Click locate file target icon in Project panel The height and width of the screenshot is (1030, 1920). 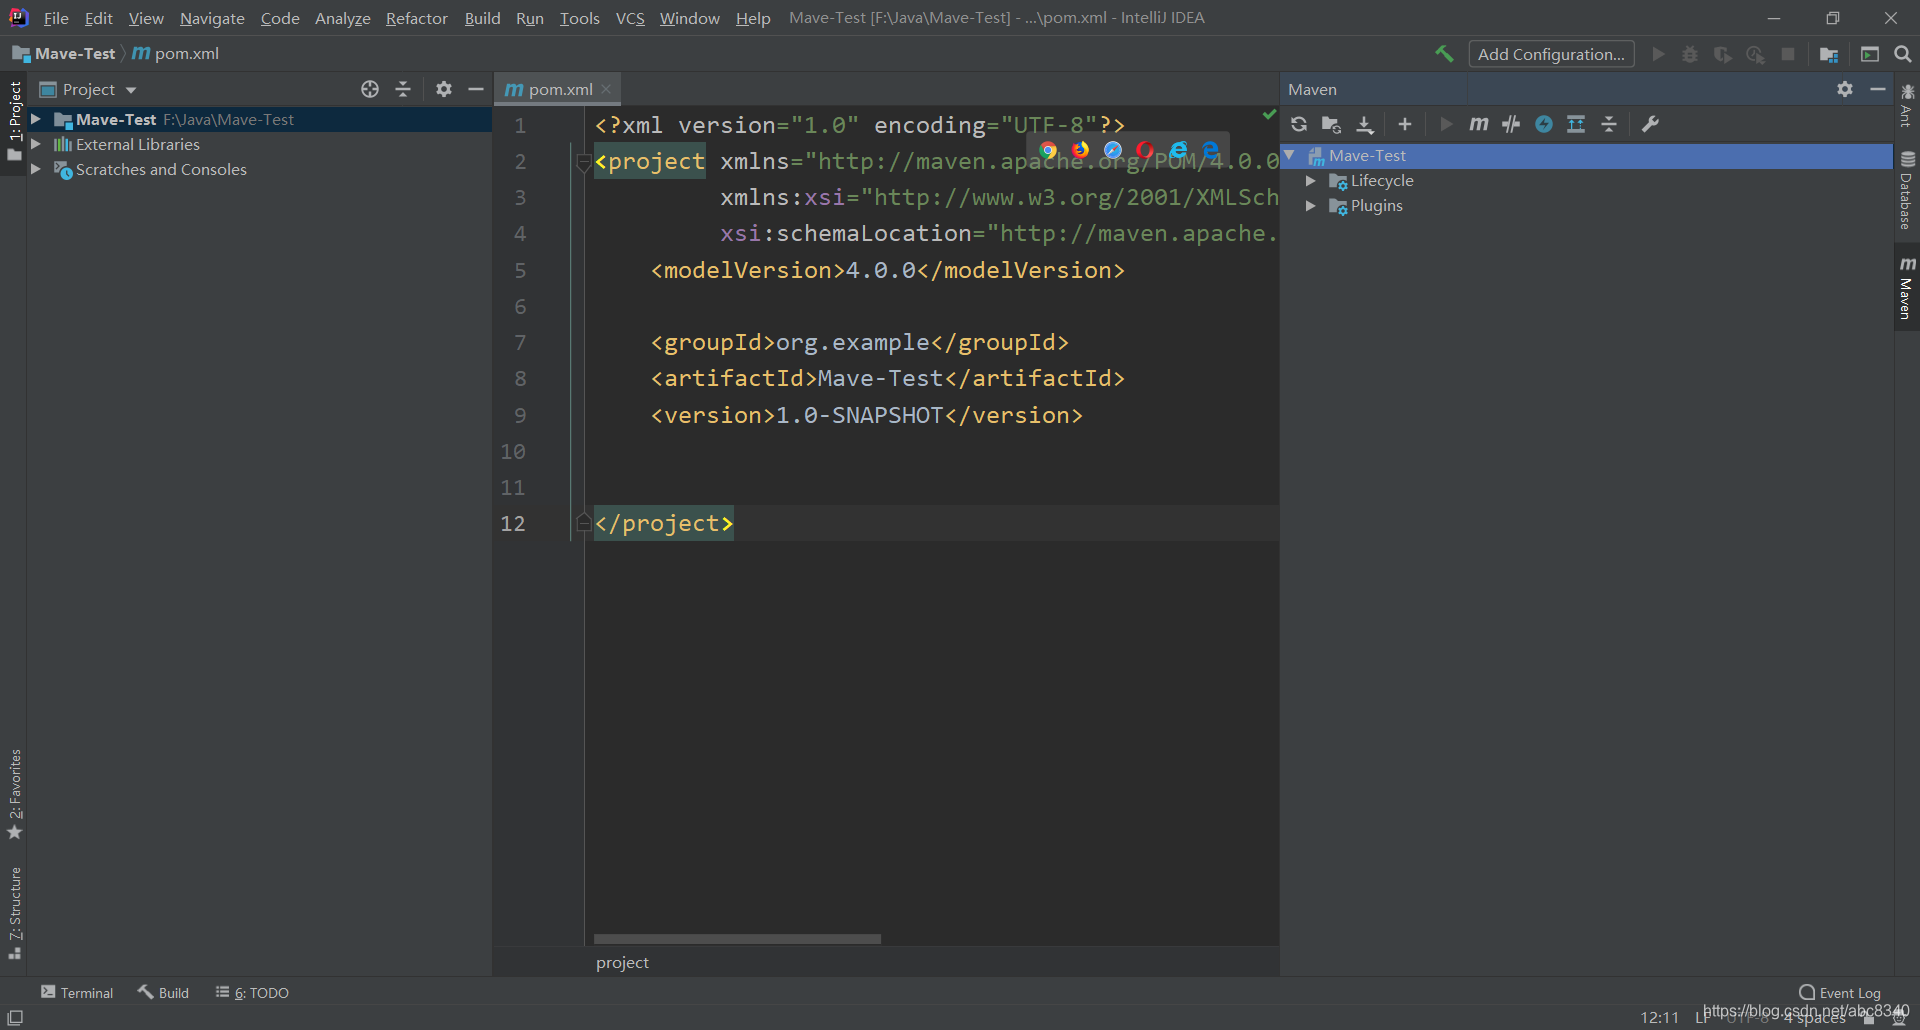370,89
